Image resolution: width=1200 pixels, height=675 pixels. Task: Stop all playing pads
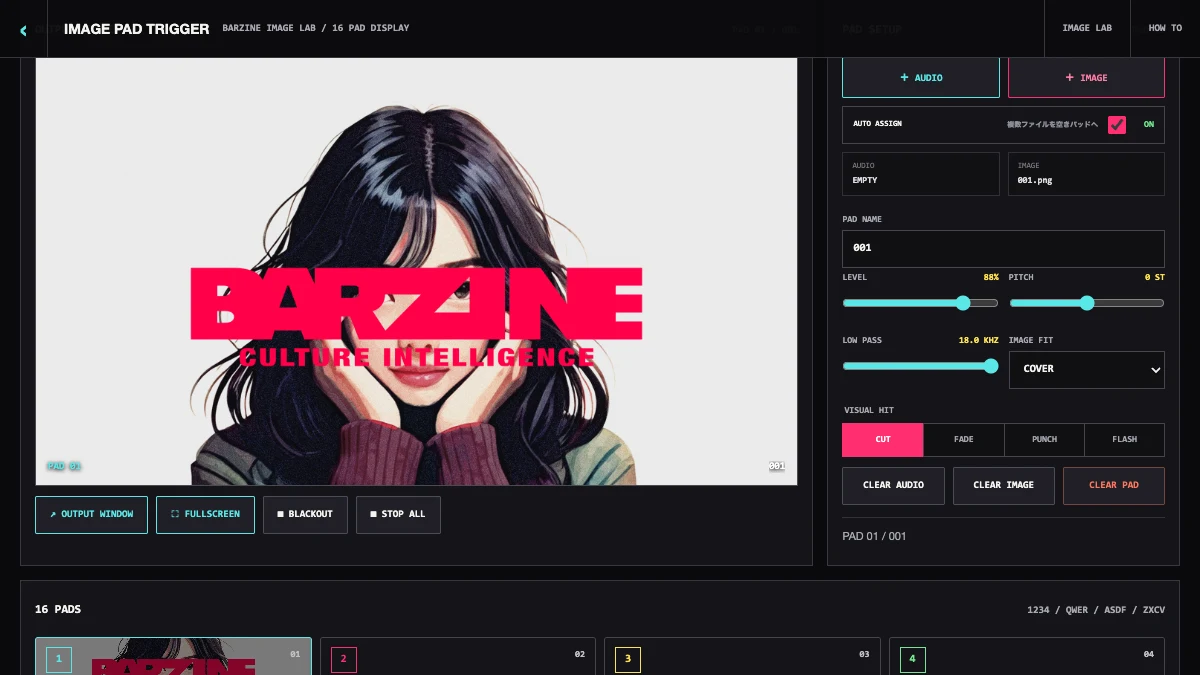point(398,514)
